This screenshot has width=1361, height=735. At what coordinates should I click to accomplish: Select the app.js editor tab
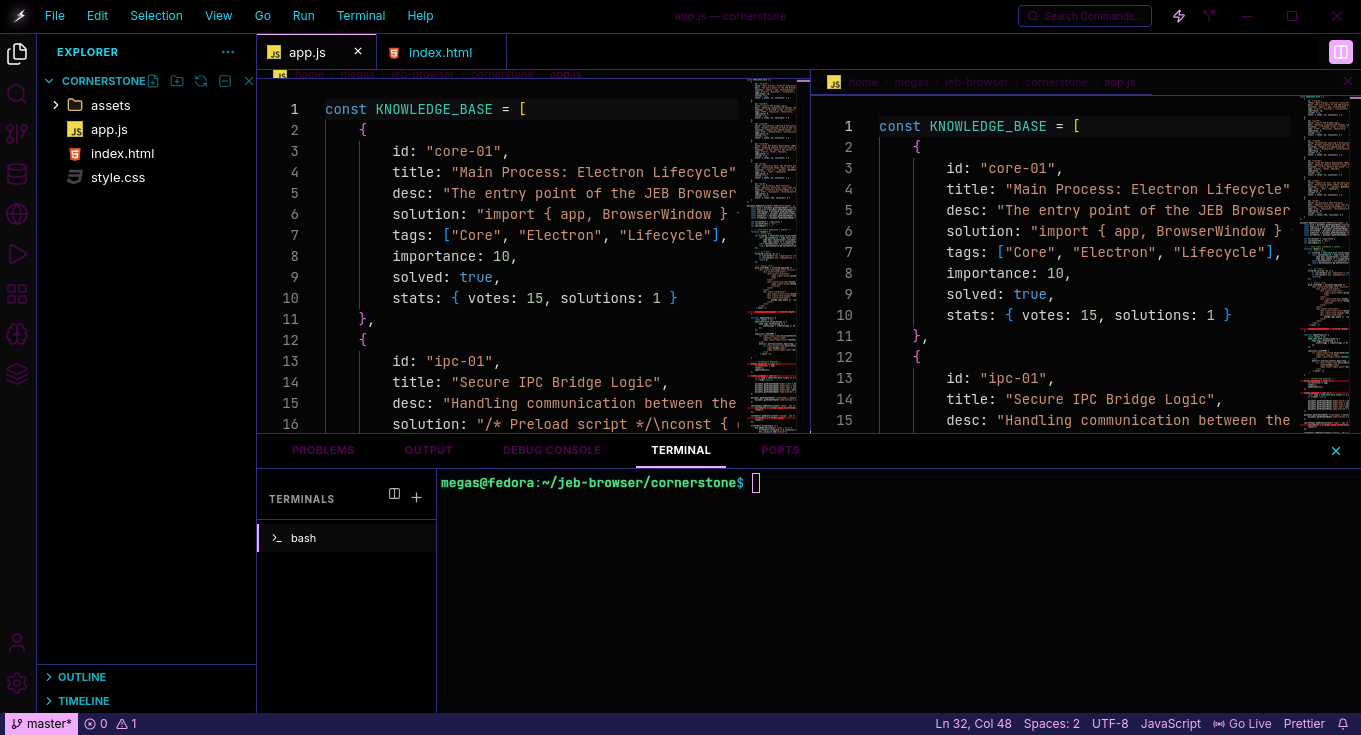(x=316, y=52)
